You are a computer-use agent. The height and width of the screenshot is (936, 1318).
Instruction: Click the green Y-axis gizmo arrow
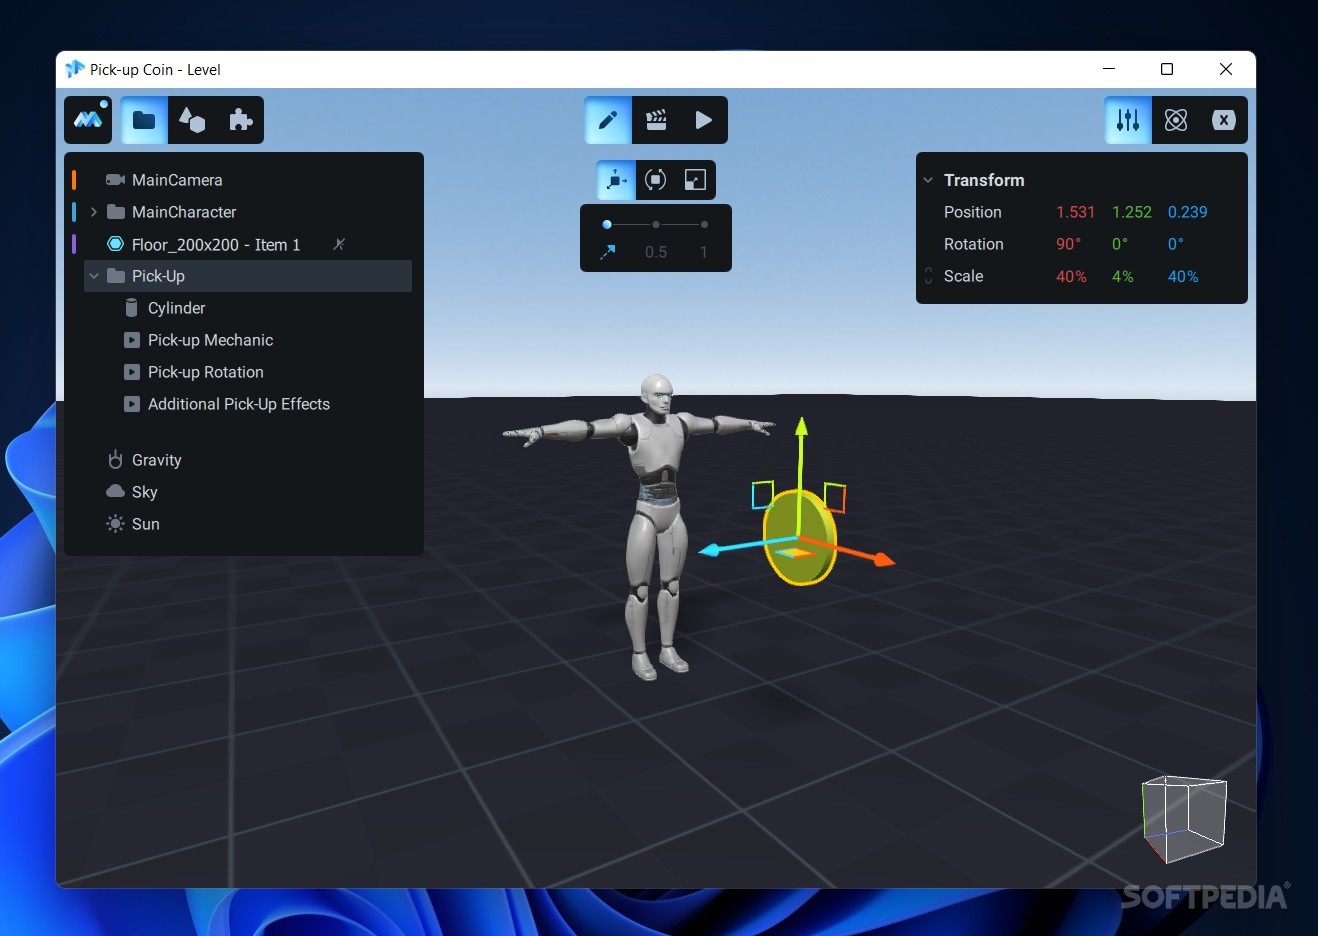tap(800, 428)
